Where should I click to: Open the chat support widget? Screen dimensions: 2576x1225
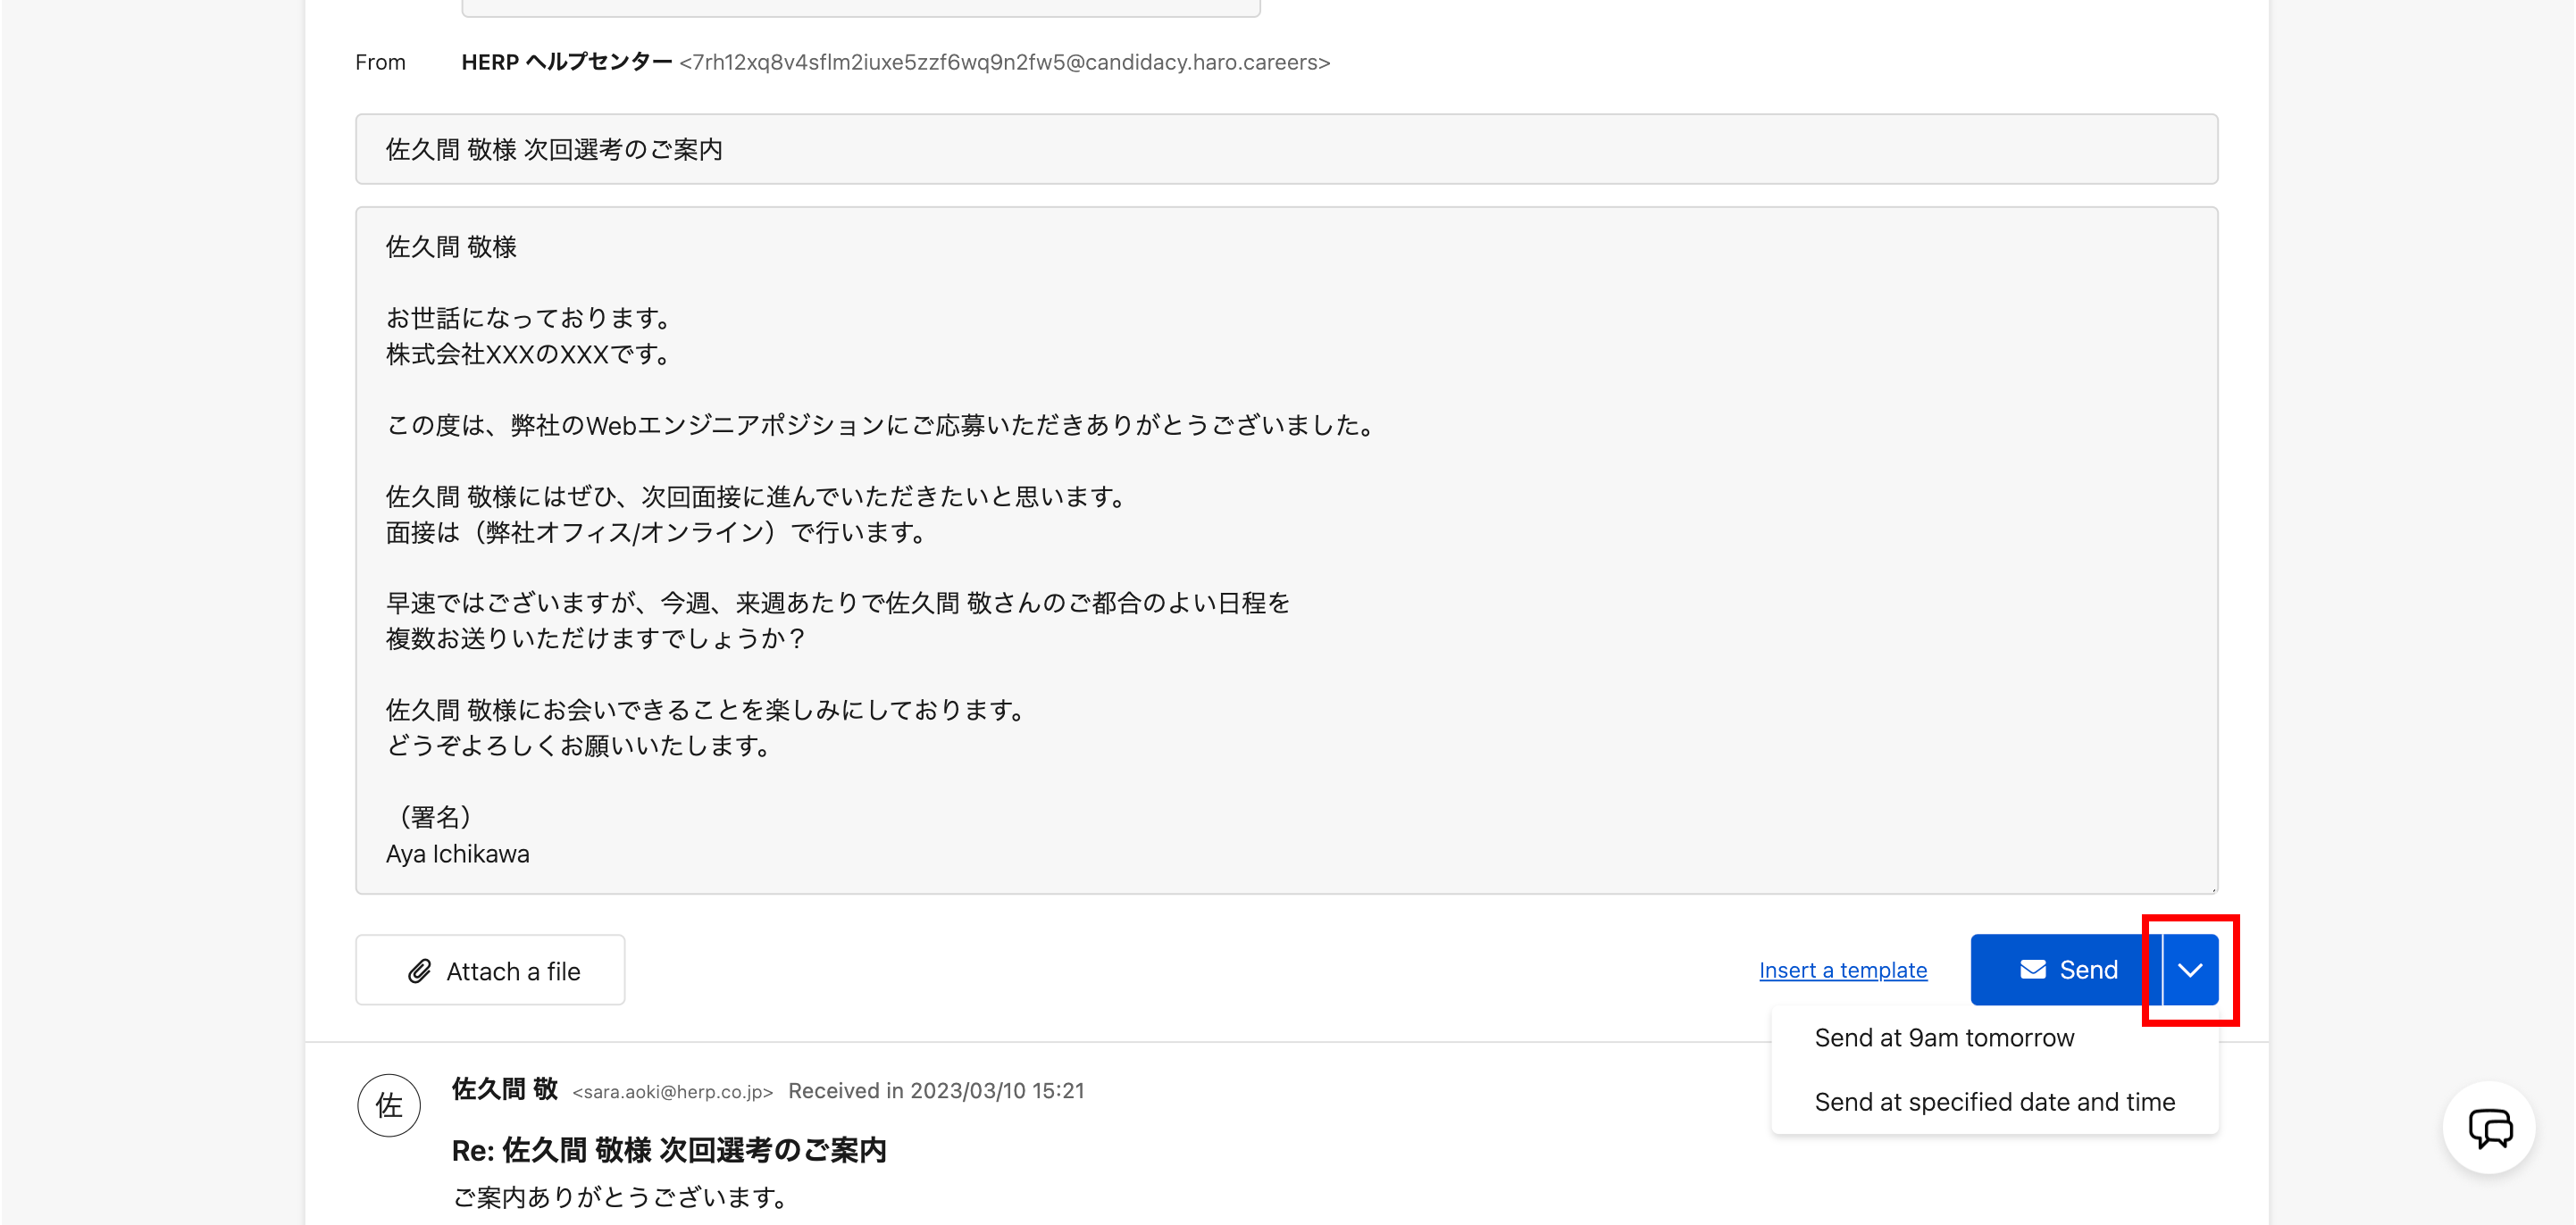[x=2488, y=1128]
